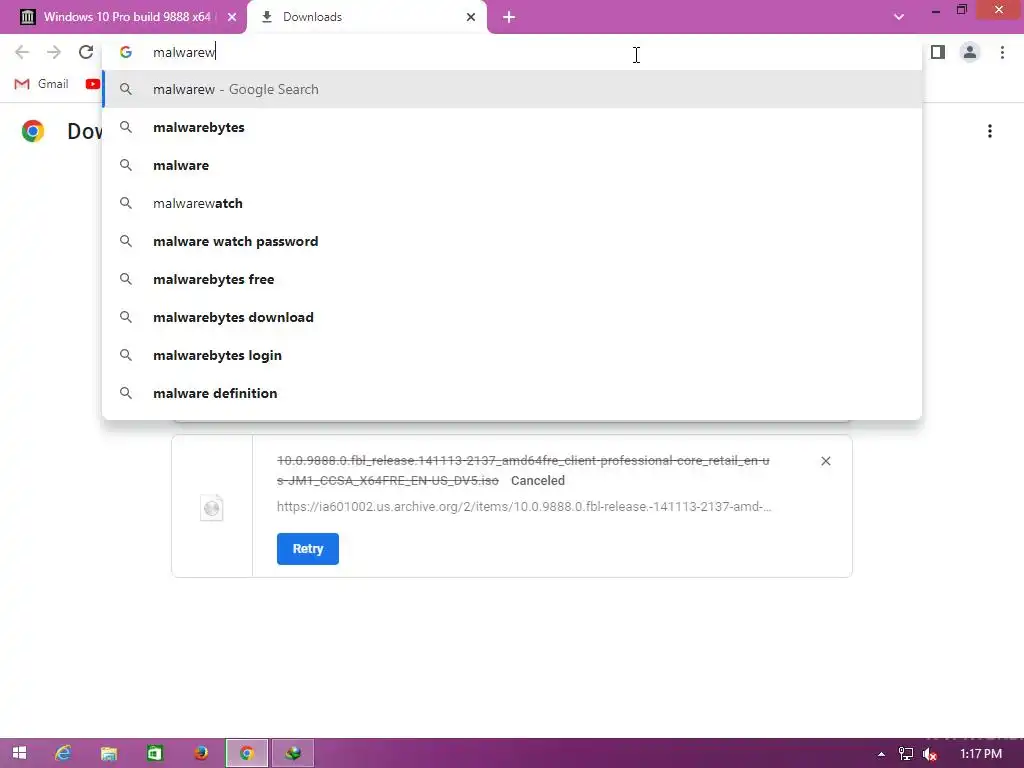This screenshot has height=768, width=1024.
Task: Choose the 'malware' suggestion
Action: click(x=512, y=165)
